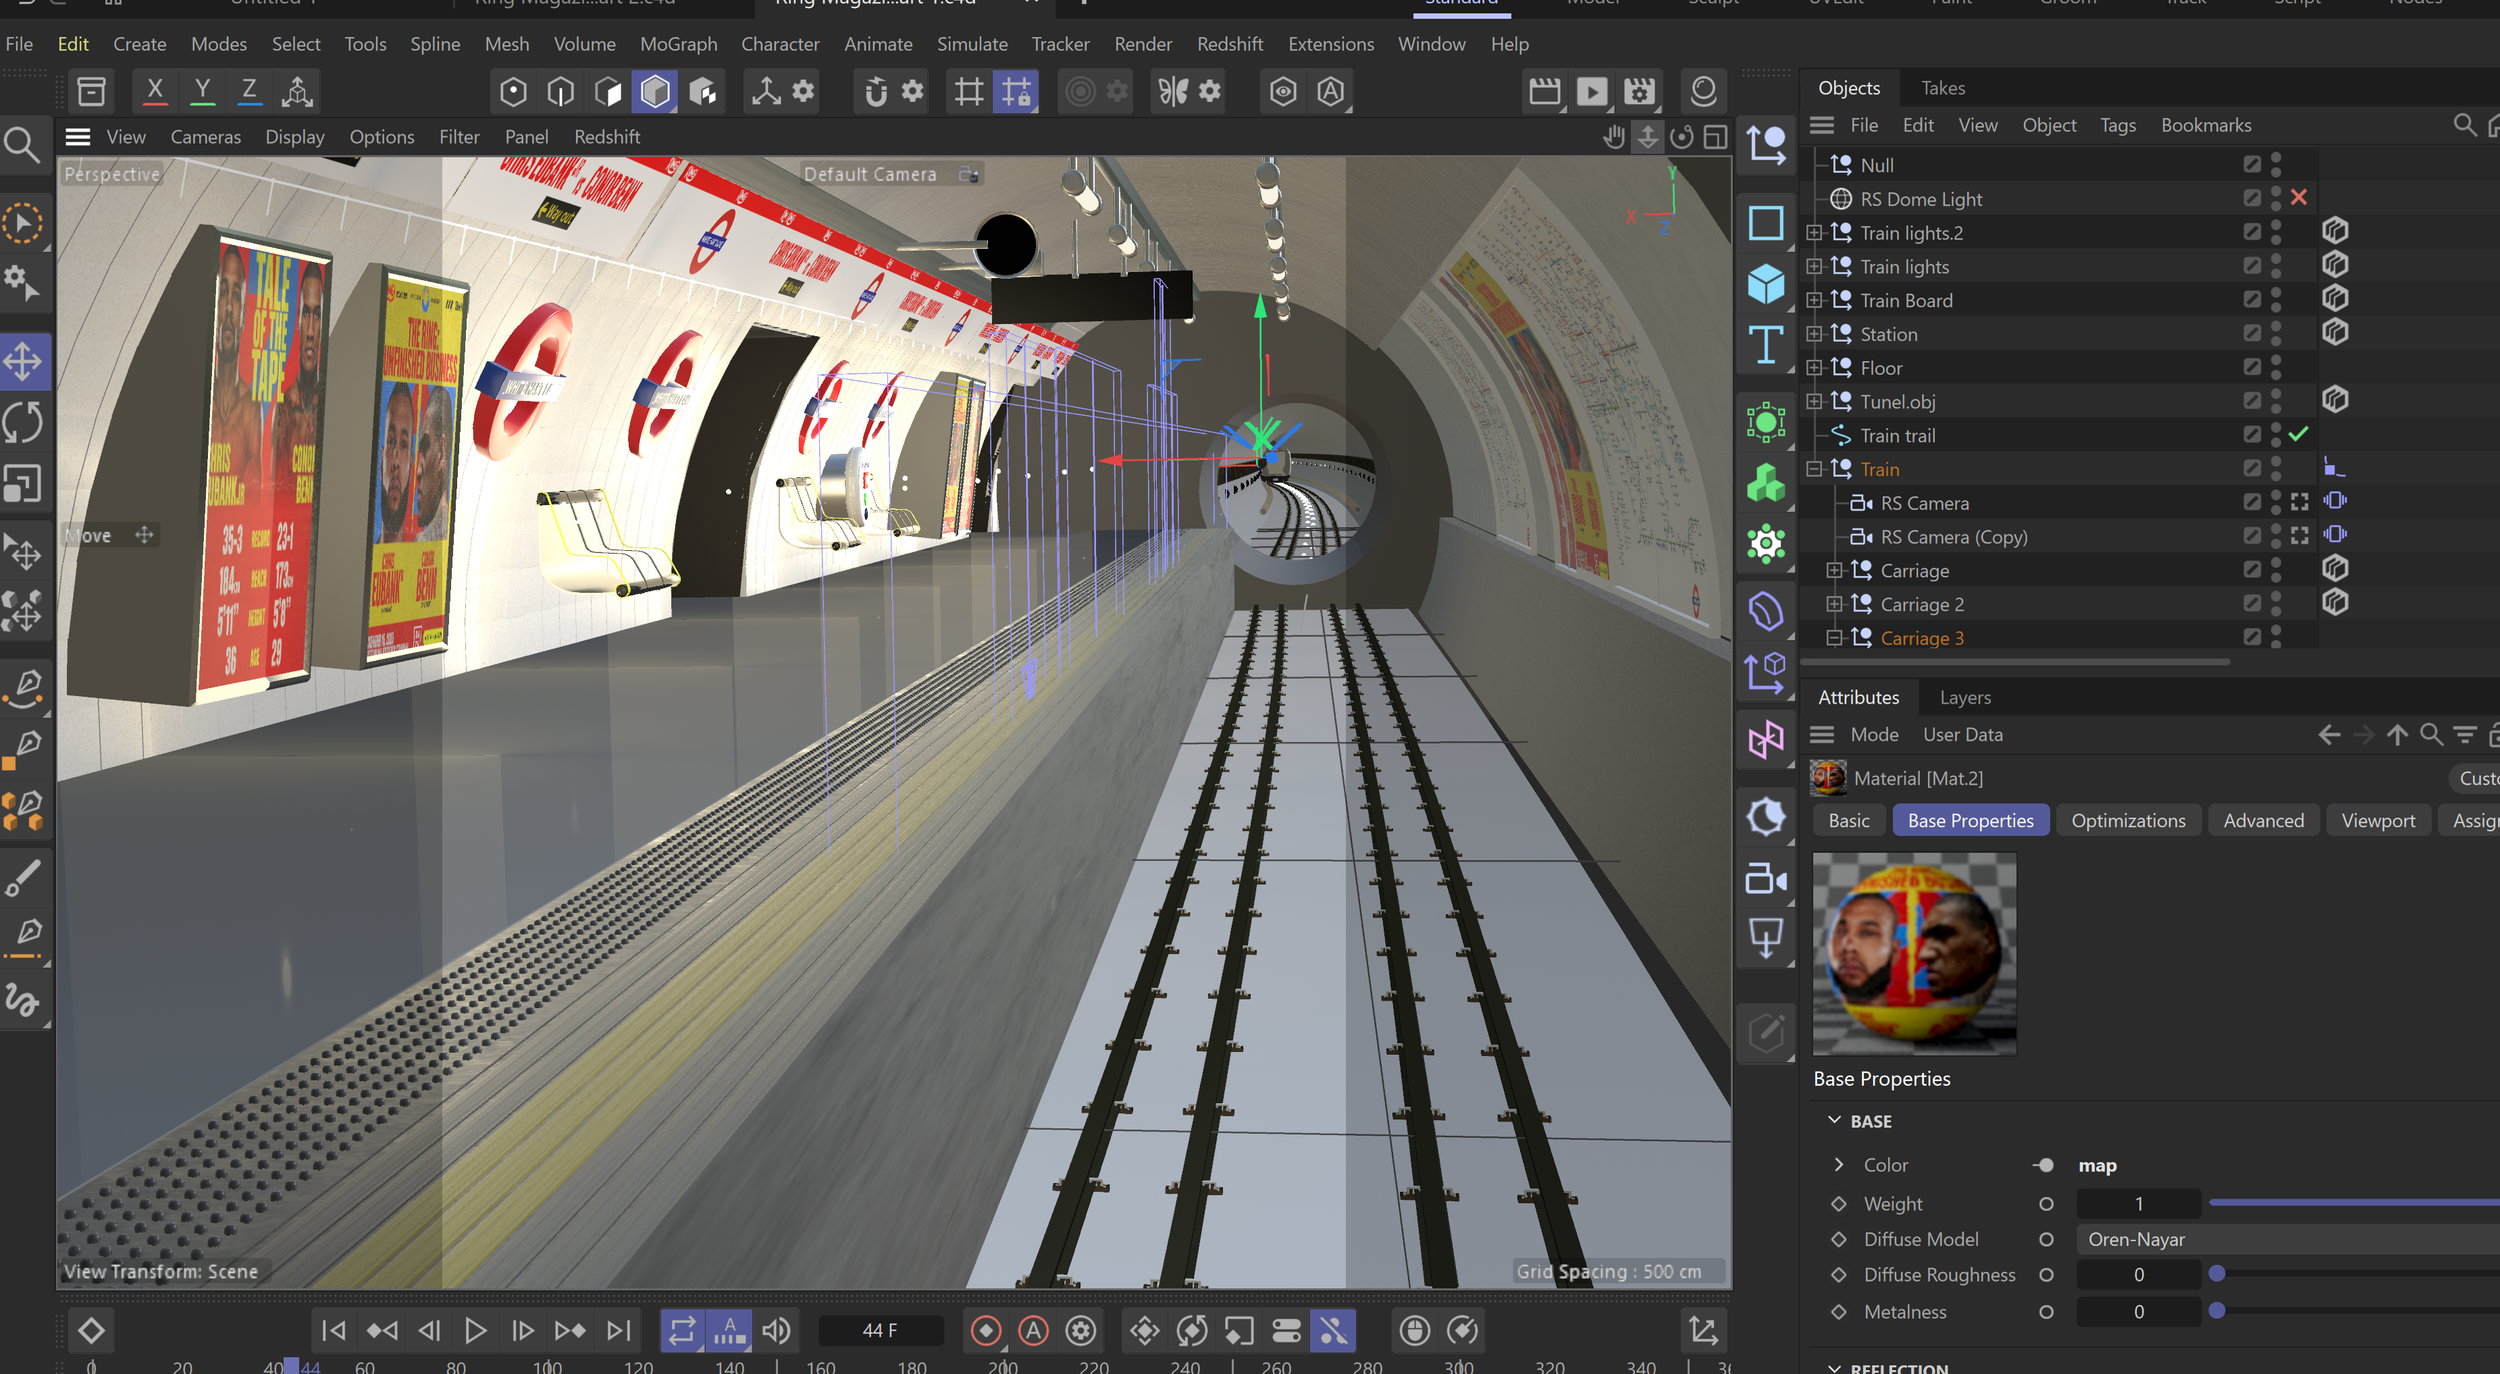The image size is (2500, 1374).
Task: Click the Camera object icon
Action: click(x=1766, y=880)
